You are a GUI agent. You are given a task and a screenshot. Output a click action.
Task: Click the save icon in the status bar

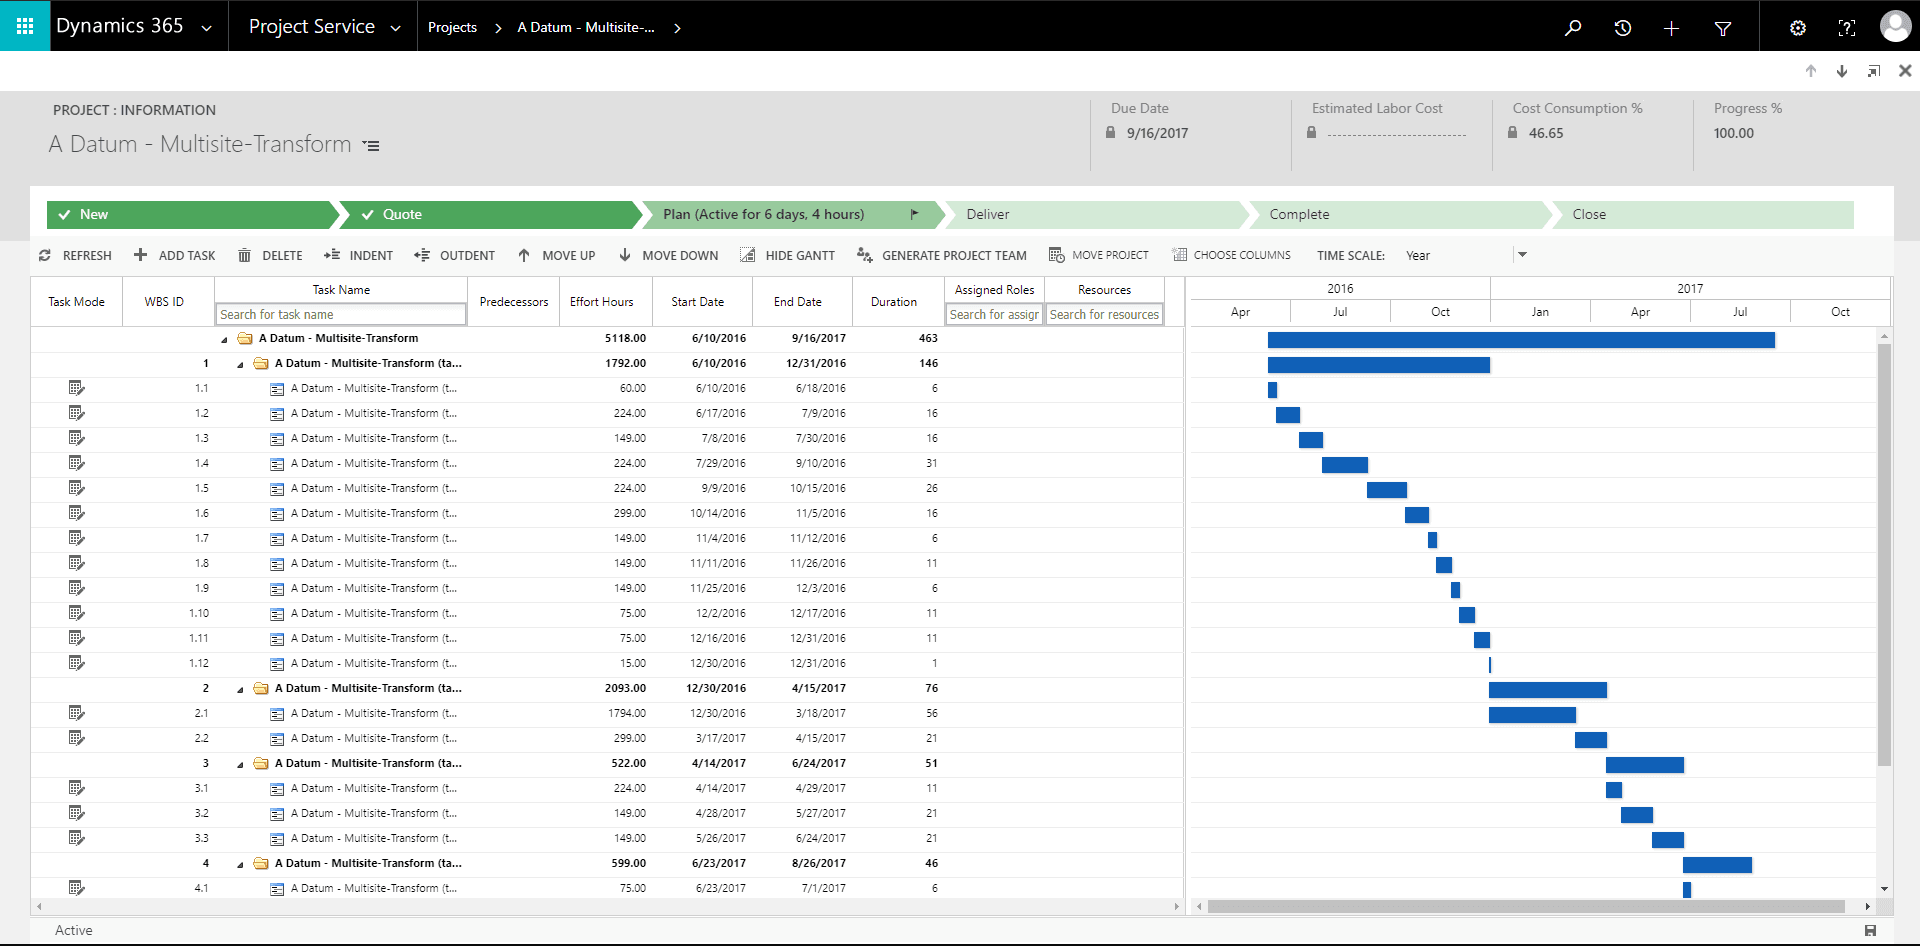[x=1870, y=931]
